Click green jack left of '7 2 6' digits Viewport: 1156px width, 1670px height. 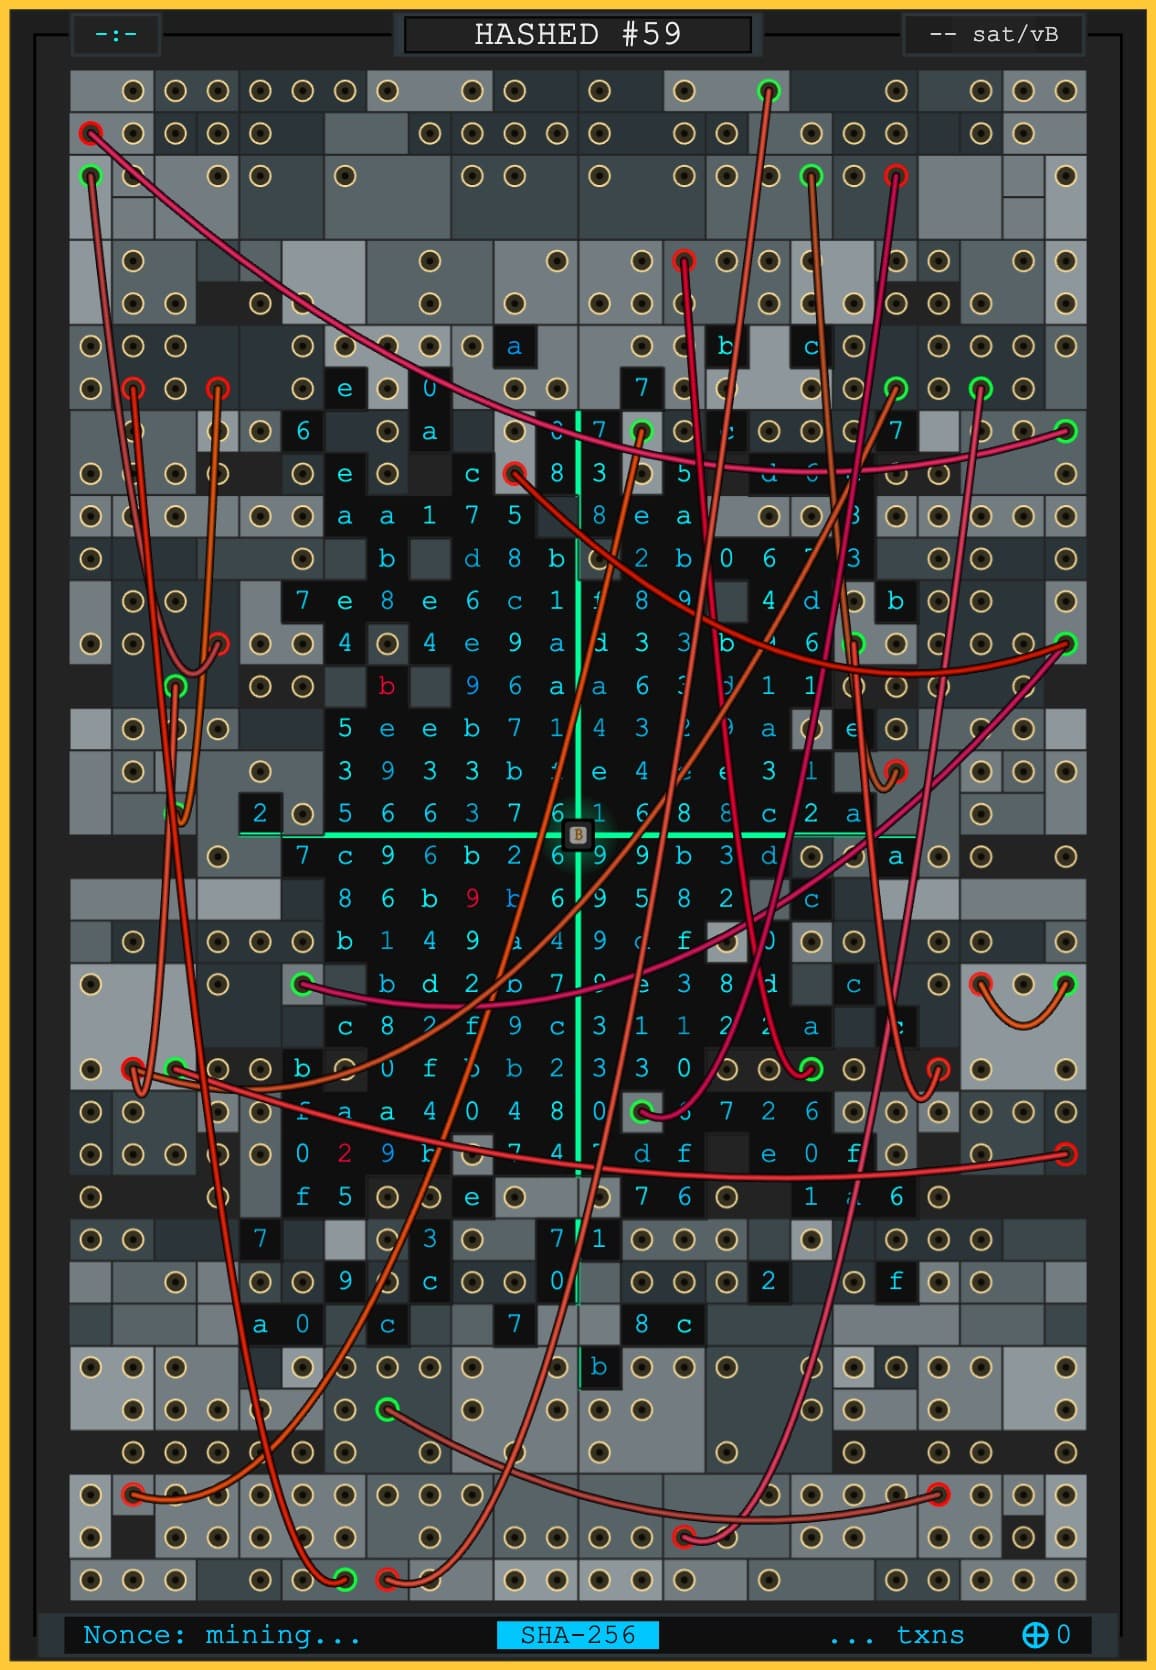point(641,1110)
